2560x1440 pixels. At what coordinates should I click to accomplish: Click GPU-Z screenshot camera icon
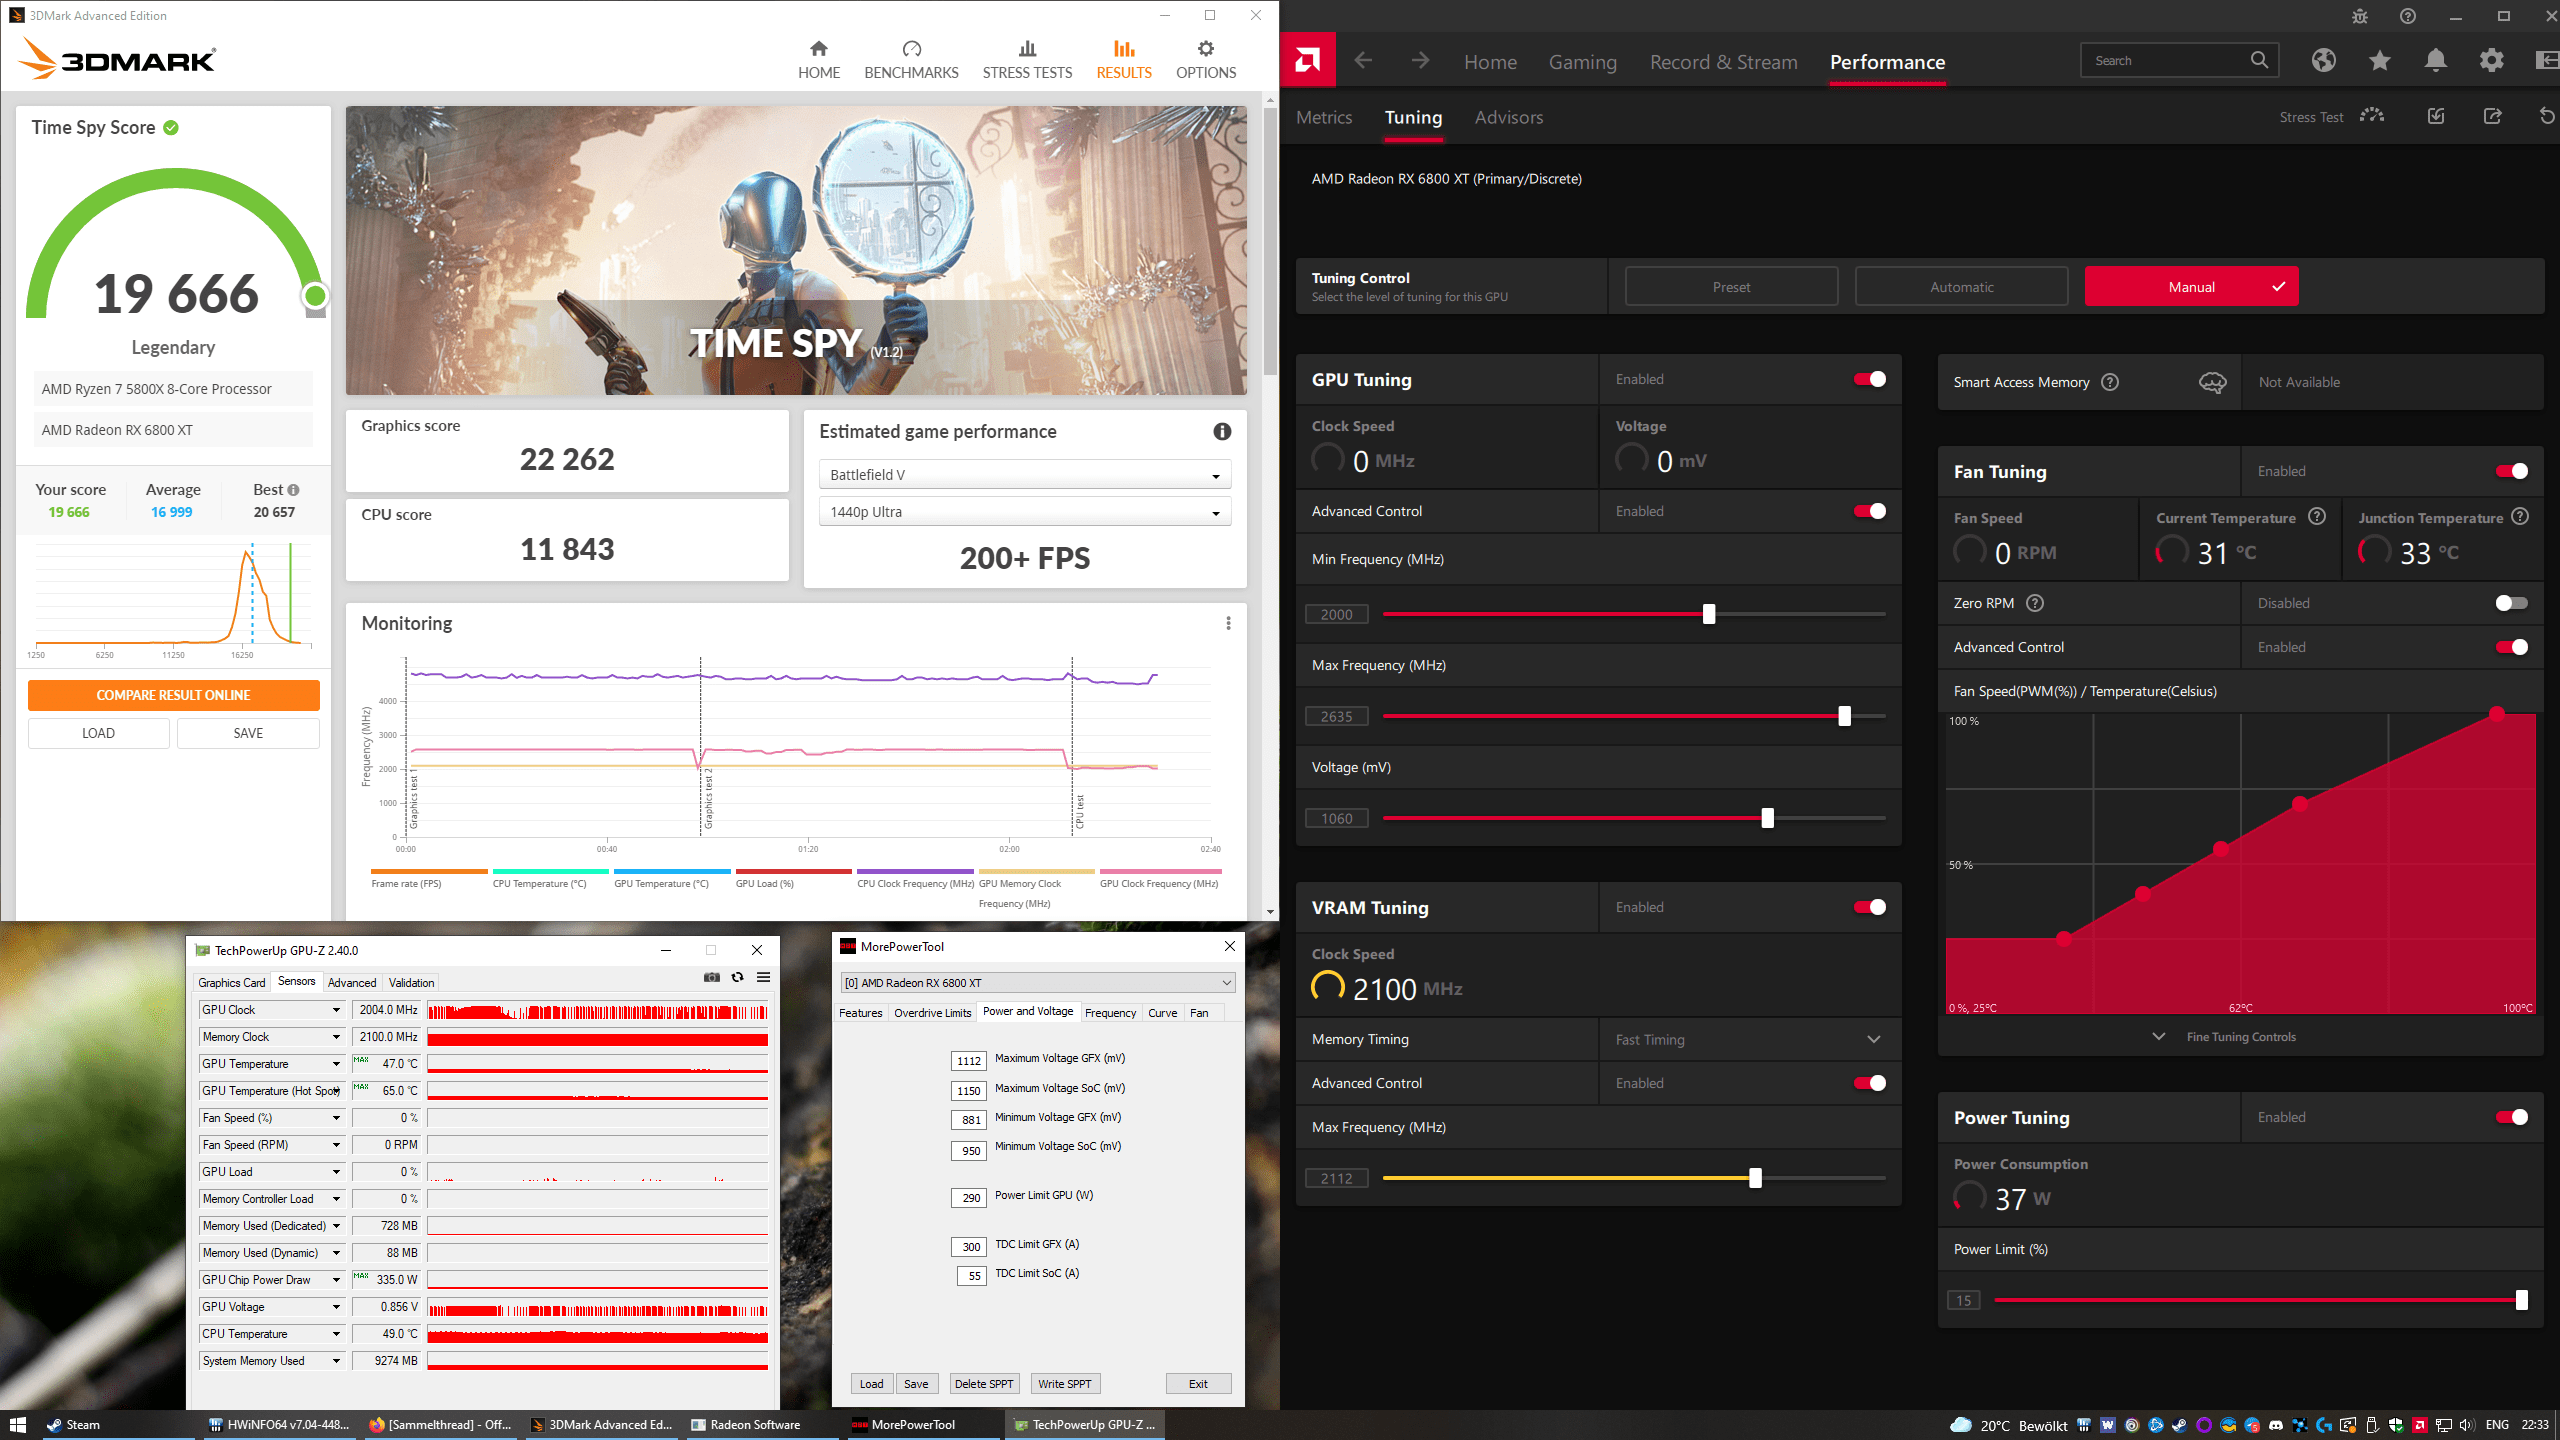(711, 977)
